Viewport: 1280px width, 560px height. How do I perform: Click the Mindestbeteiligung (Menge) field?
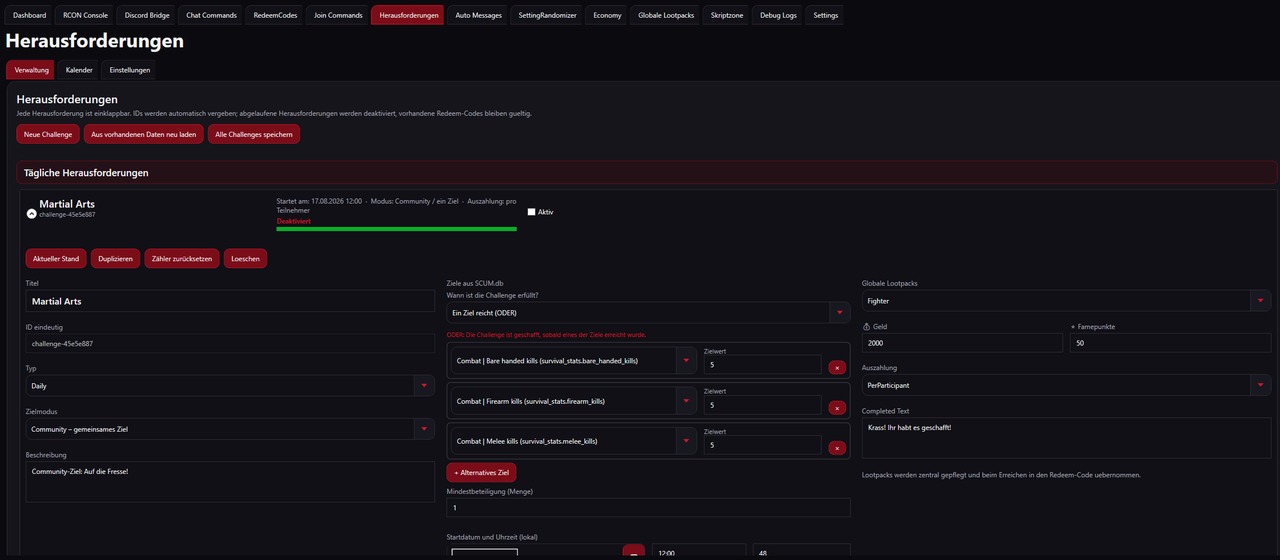[648, 508]
